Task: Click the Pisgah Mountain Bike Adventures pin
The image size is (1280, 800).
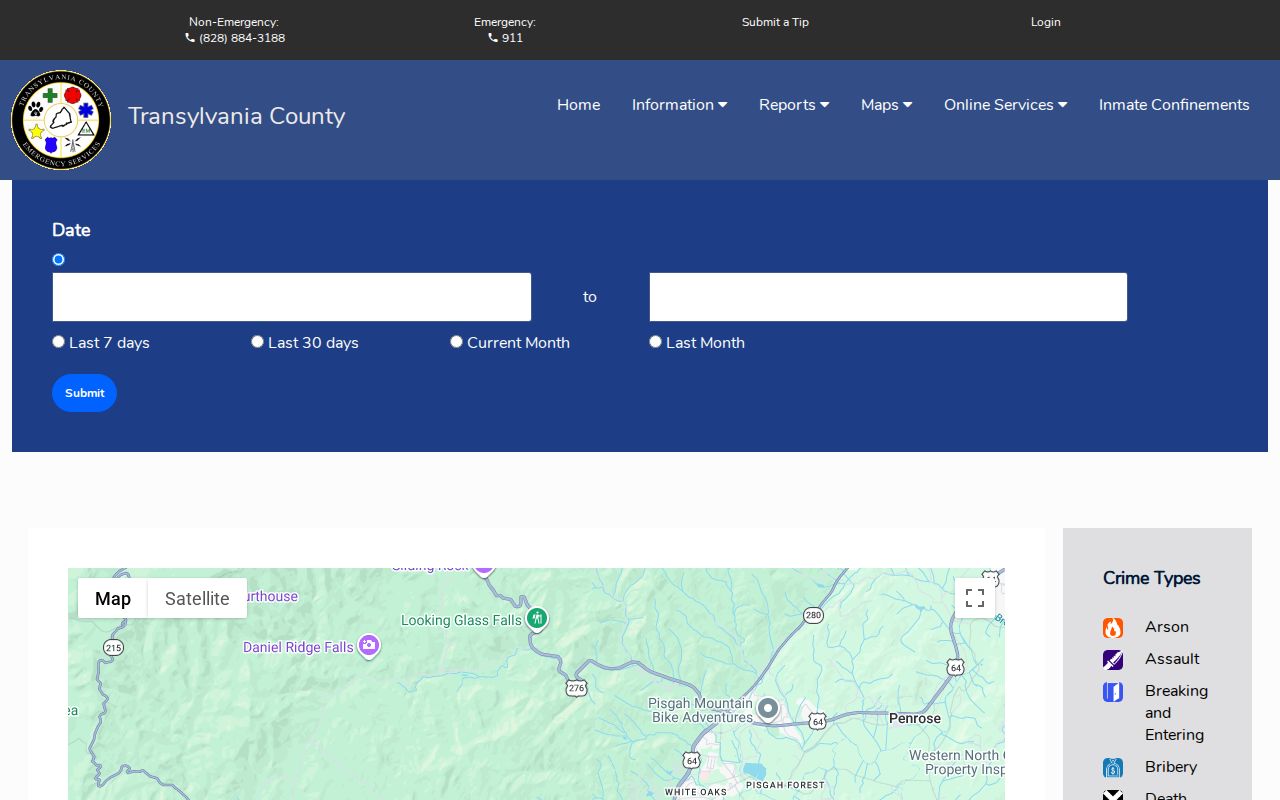Action: 768,709
